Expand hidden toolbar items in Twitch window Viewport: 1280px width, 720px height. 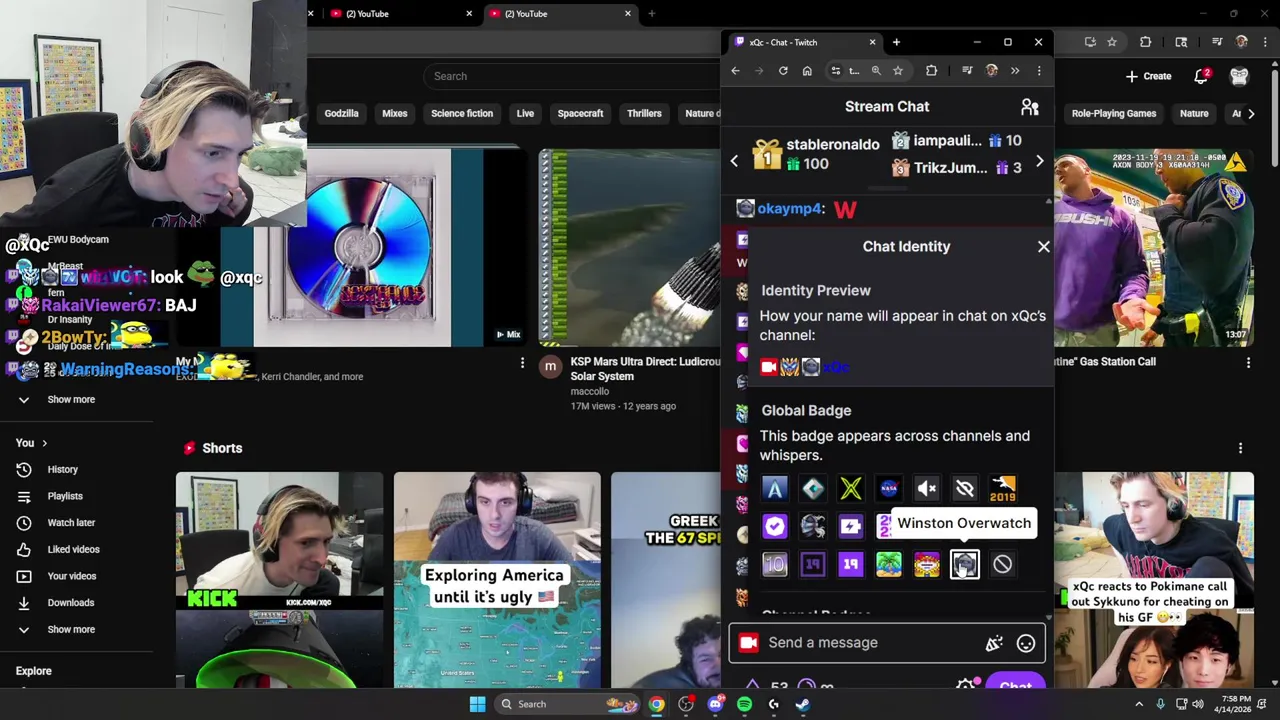click(1015, 71)
